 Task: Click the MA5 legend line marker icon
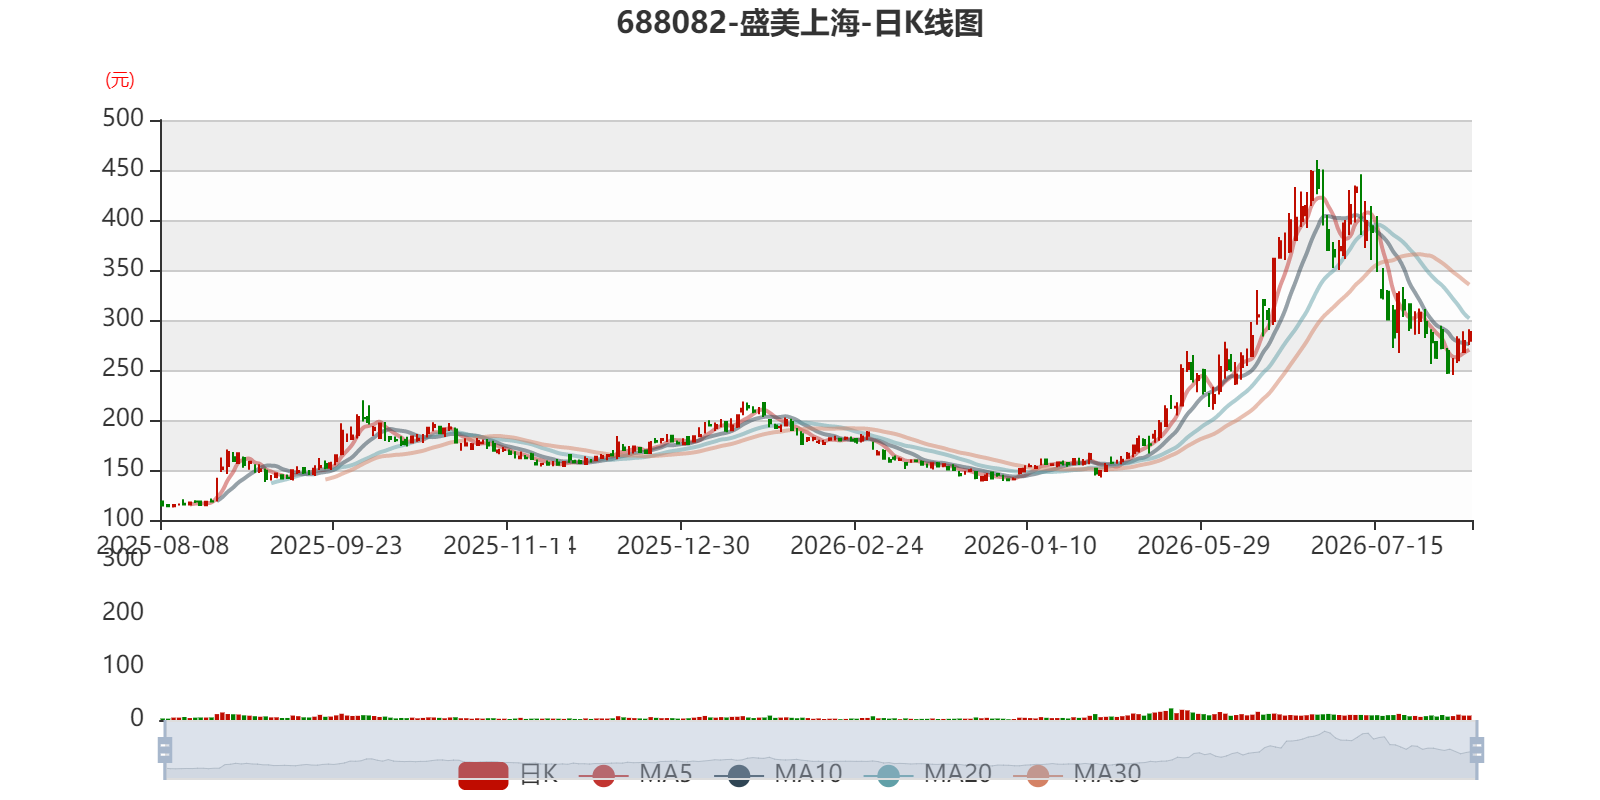(603, 775)
